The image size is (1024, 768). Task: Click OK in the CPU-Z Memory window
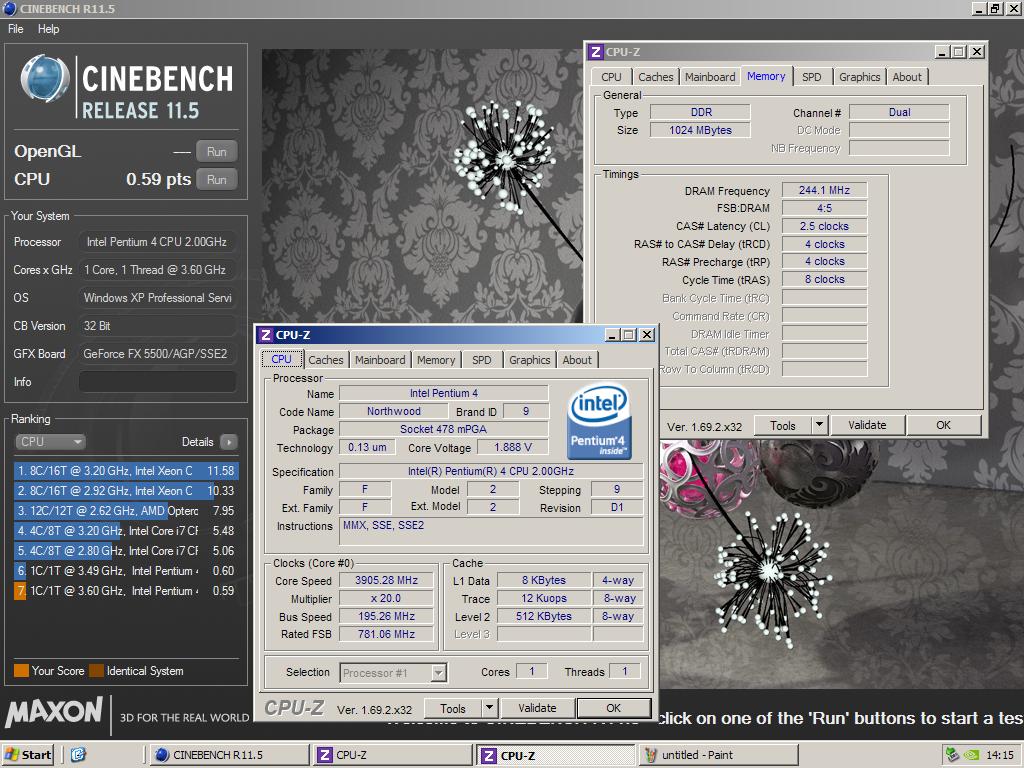click(944, 425)
